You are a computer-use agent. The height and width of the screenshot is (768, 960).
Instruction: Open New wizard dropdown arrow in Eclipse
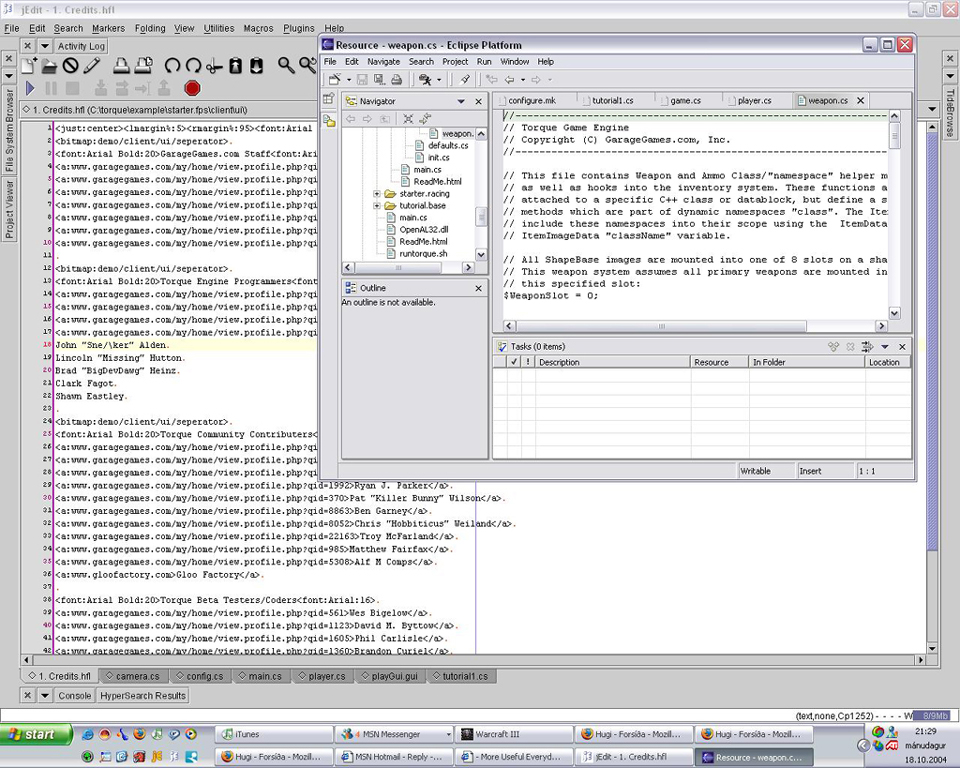[349, 80]
